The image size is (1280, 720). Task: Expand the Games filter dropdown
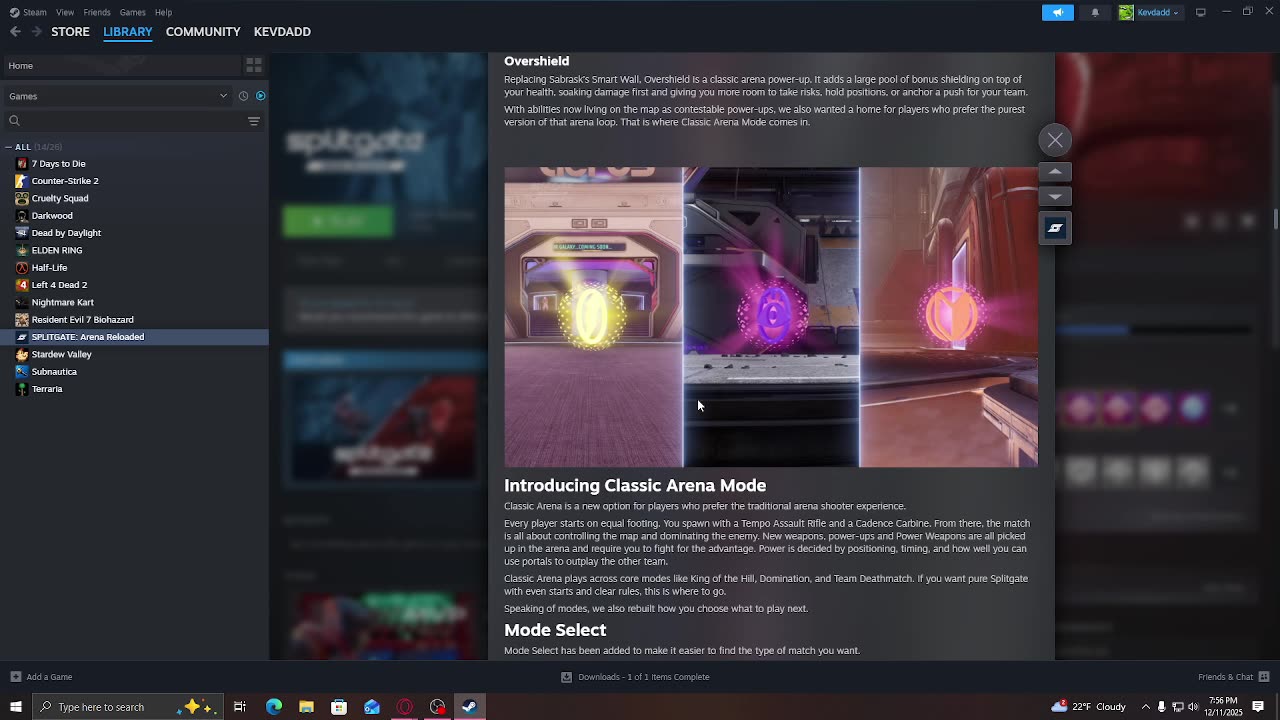(x=118, y=96)
